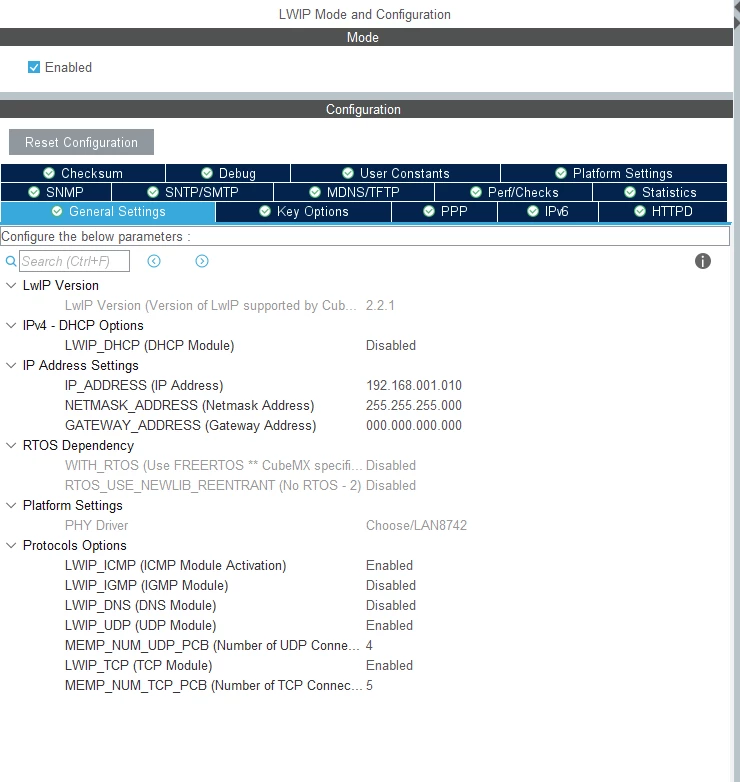Go to next search result arrow

click(x=202, y=261)
